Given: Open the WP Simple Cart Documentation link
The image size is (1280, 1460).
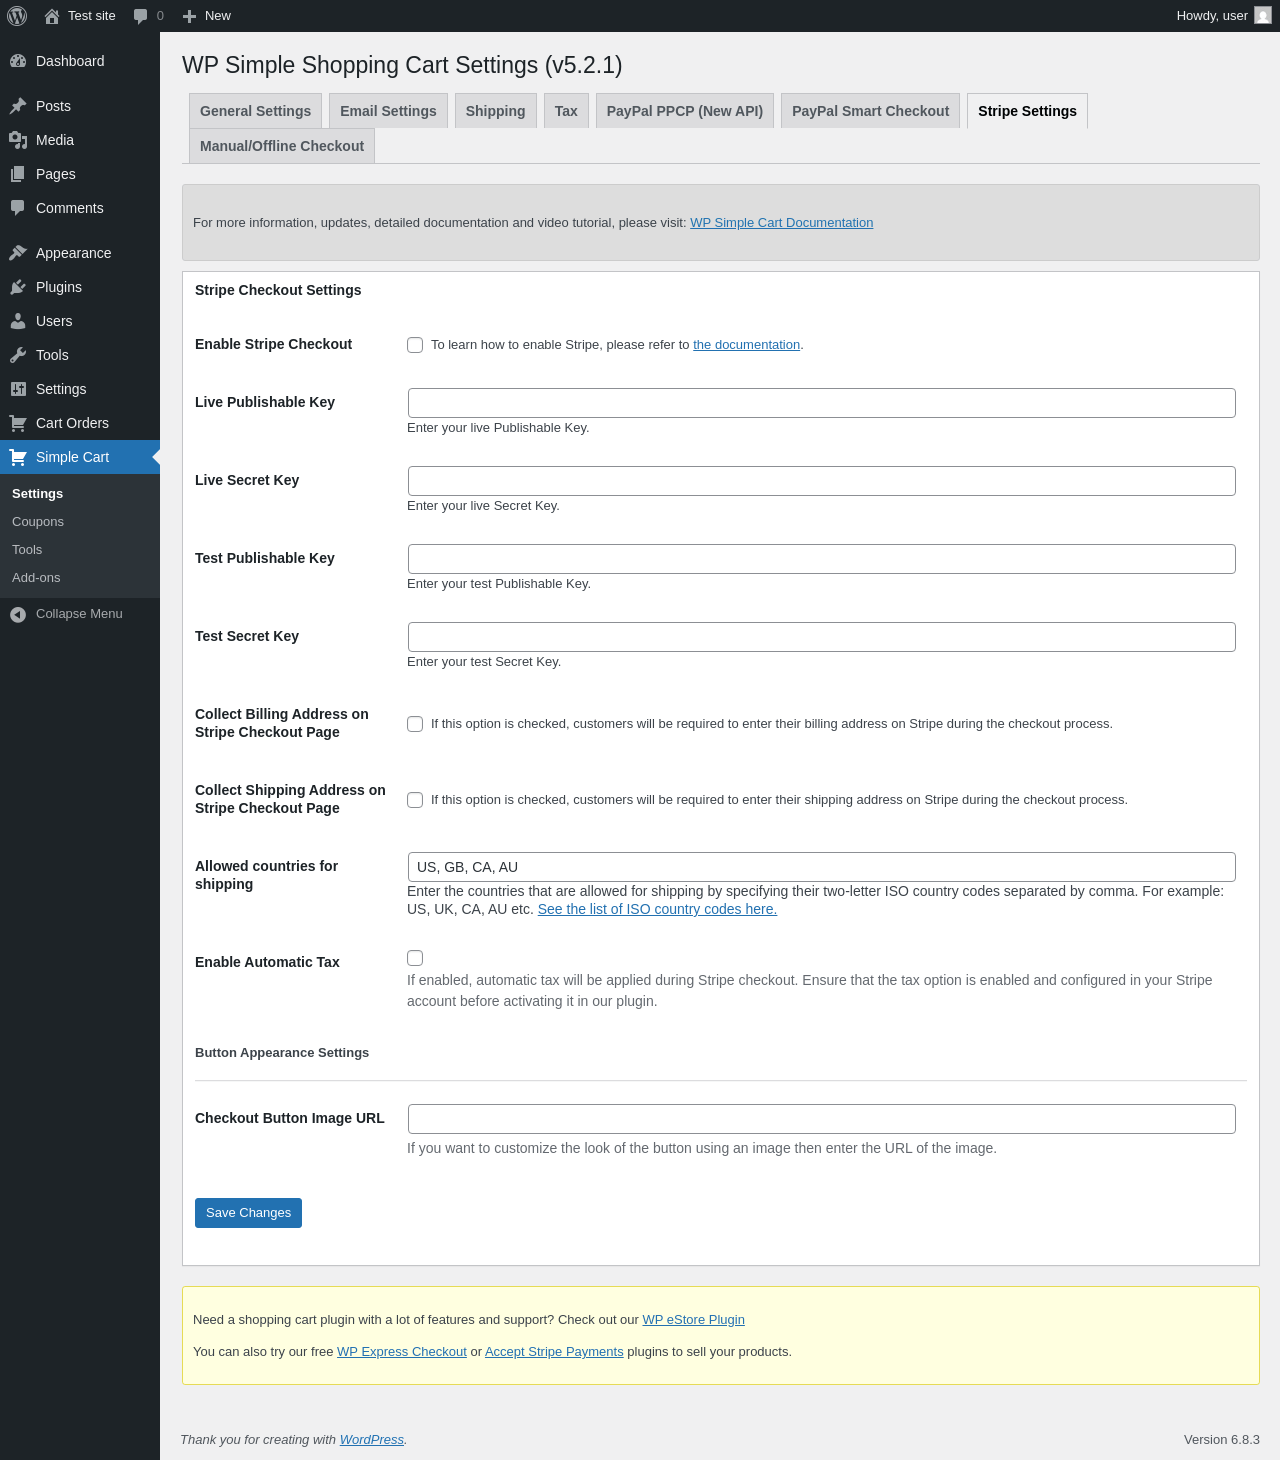Looking at the screenshot, I should tap(781, 223).
